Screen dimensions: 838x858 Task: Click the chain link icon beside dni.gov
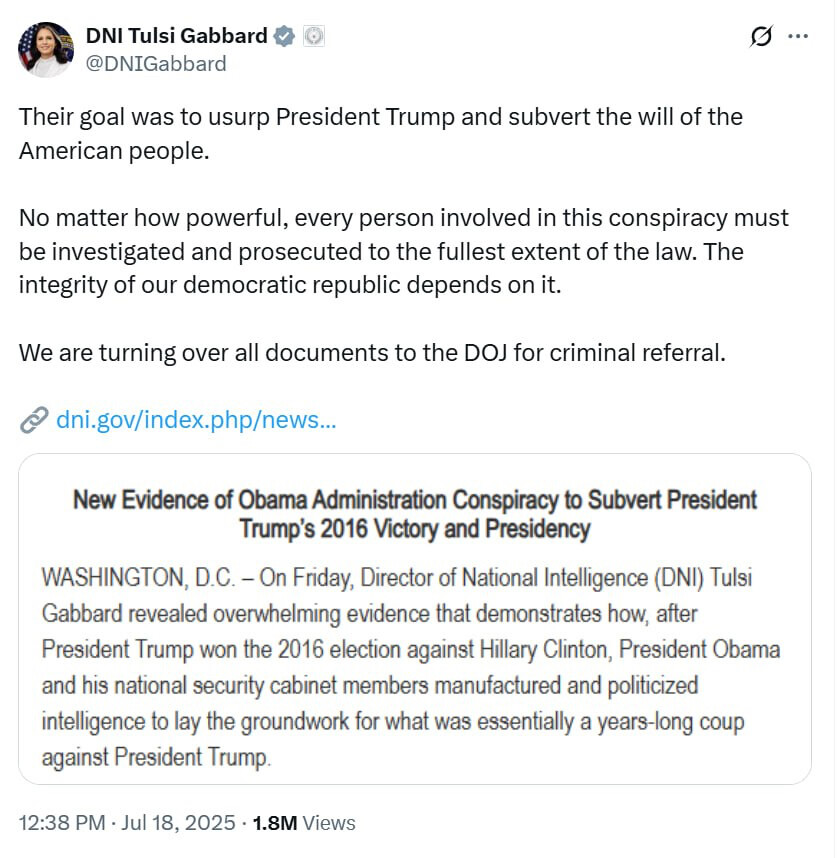pyautogui.click(x=34, y=419)
